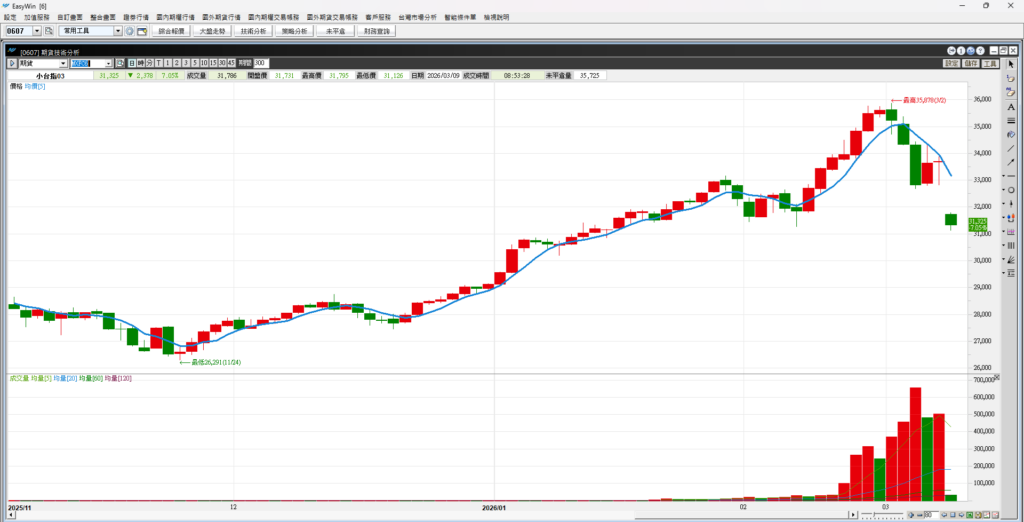
Task: Open the 證券行情 menu
Action: tap(134, 18)
